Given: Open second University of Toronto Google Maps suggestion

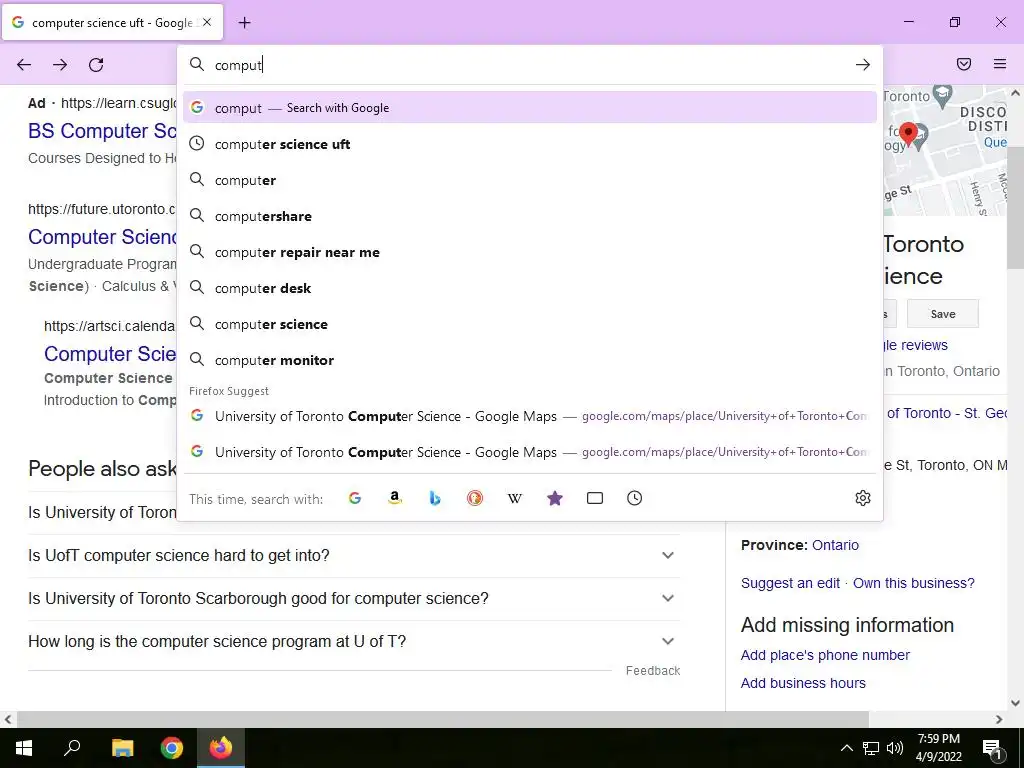Looking at the screenshot, I should (x=530, y=452).
